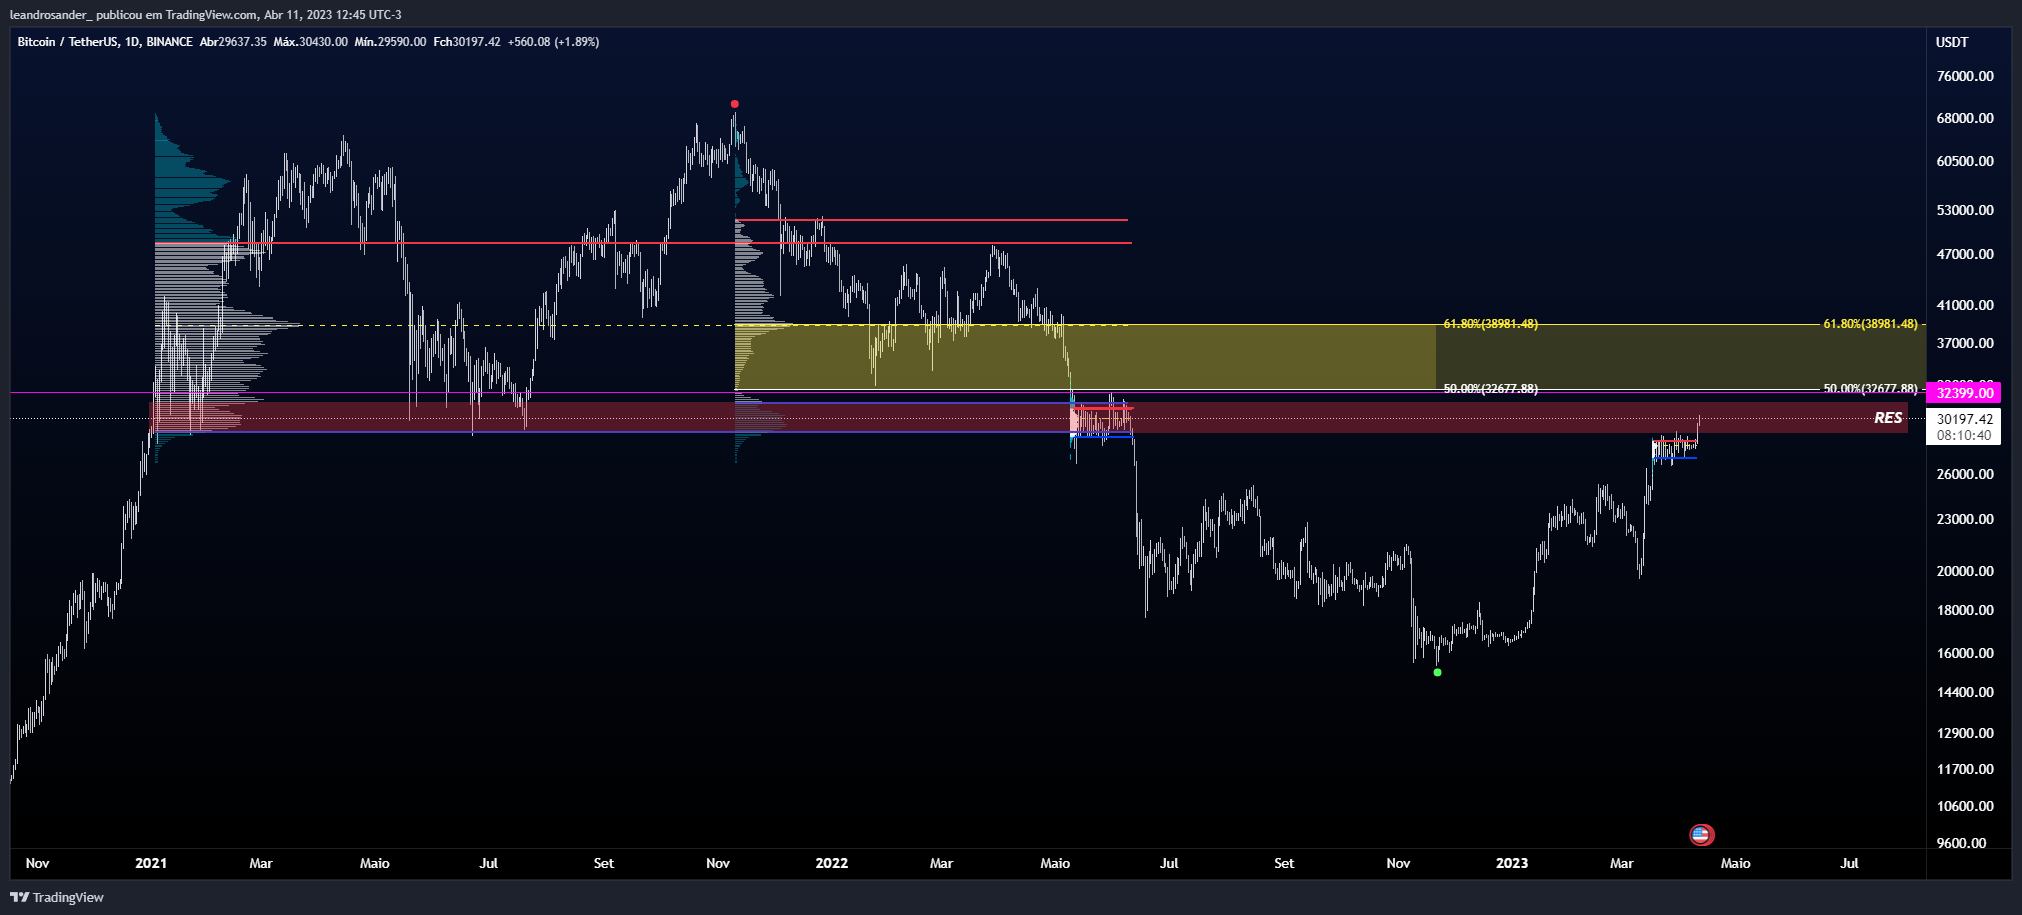Click the 37000.00 price axis label
The height and width of the screenshot is (915, 2022).
pos(1965,343)
